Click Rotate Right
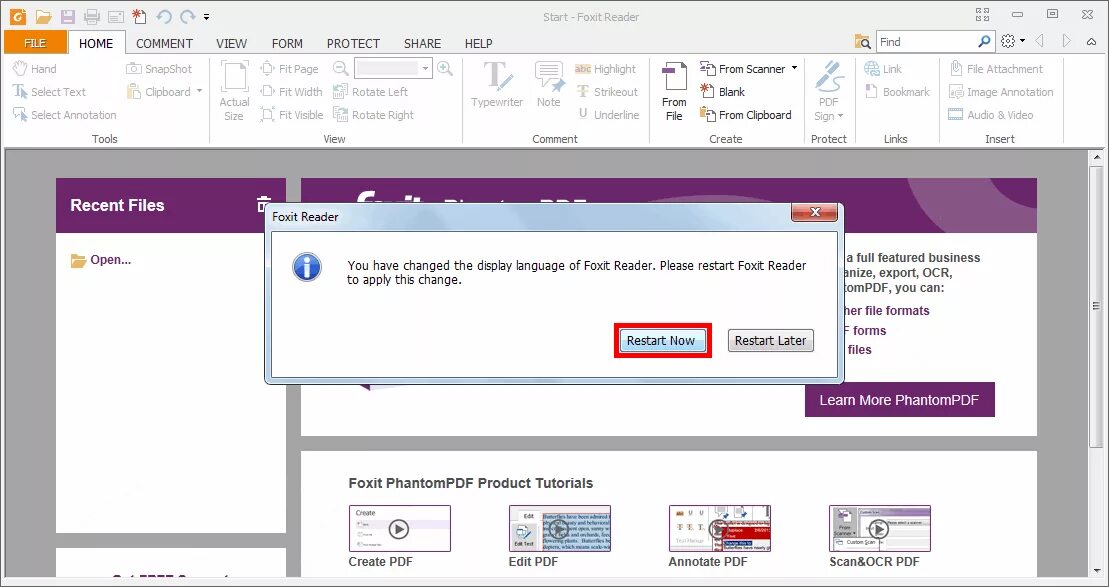Image resolution: width=1109 pixels, height=587 pixels. (x=373, y=115)
